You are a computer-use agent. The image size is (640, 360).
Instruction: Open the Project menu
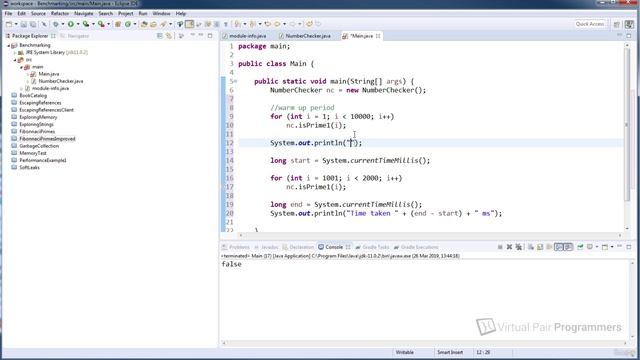click(125, 13)
